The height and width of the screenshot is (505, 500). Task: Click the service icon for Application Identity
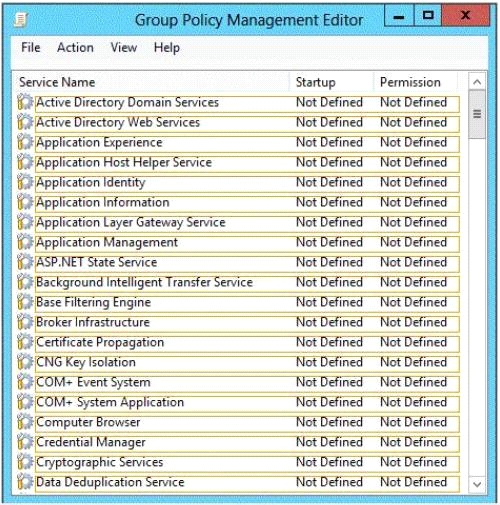(25, 182)
